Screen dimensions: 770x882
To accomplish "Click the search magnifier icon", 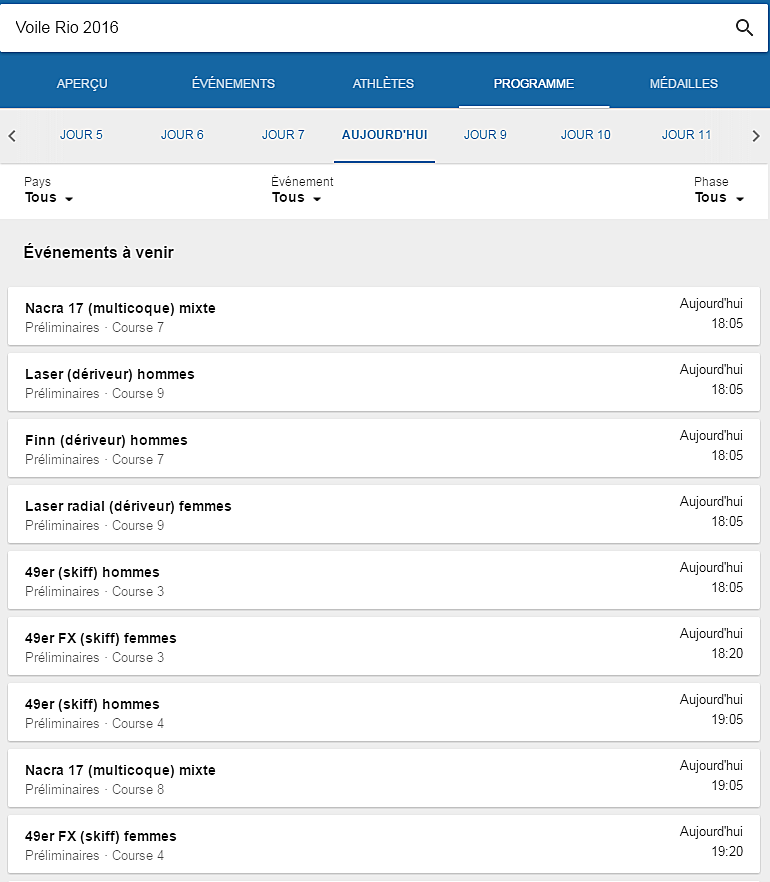I will coord(744,27).
